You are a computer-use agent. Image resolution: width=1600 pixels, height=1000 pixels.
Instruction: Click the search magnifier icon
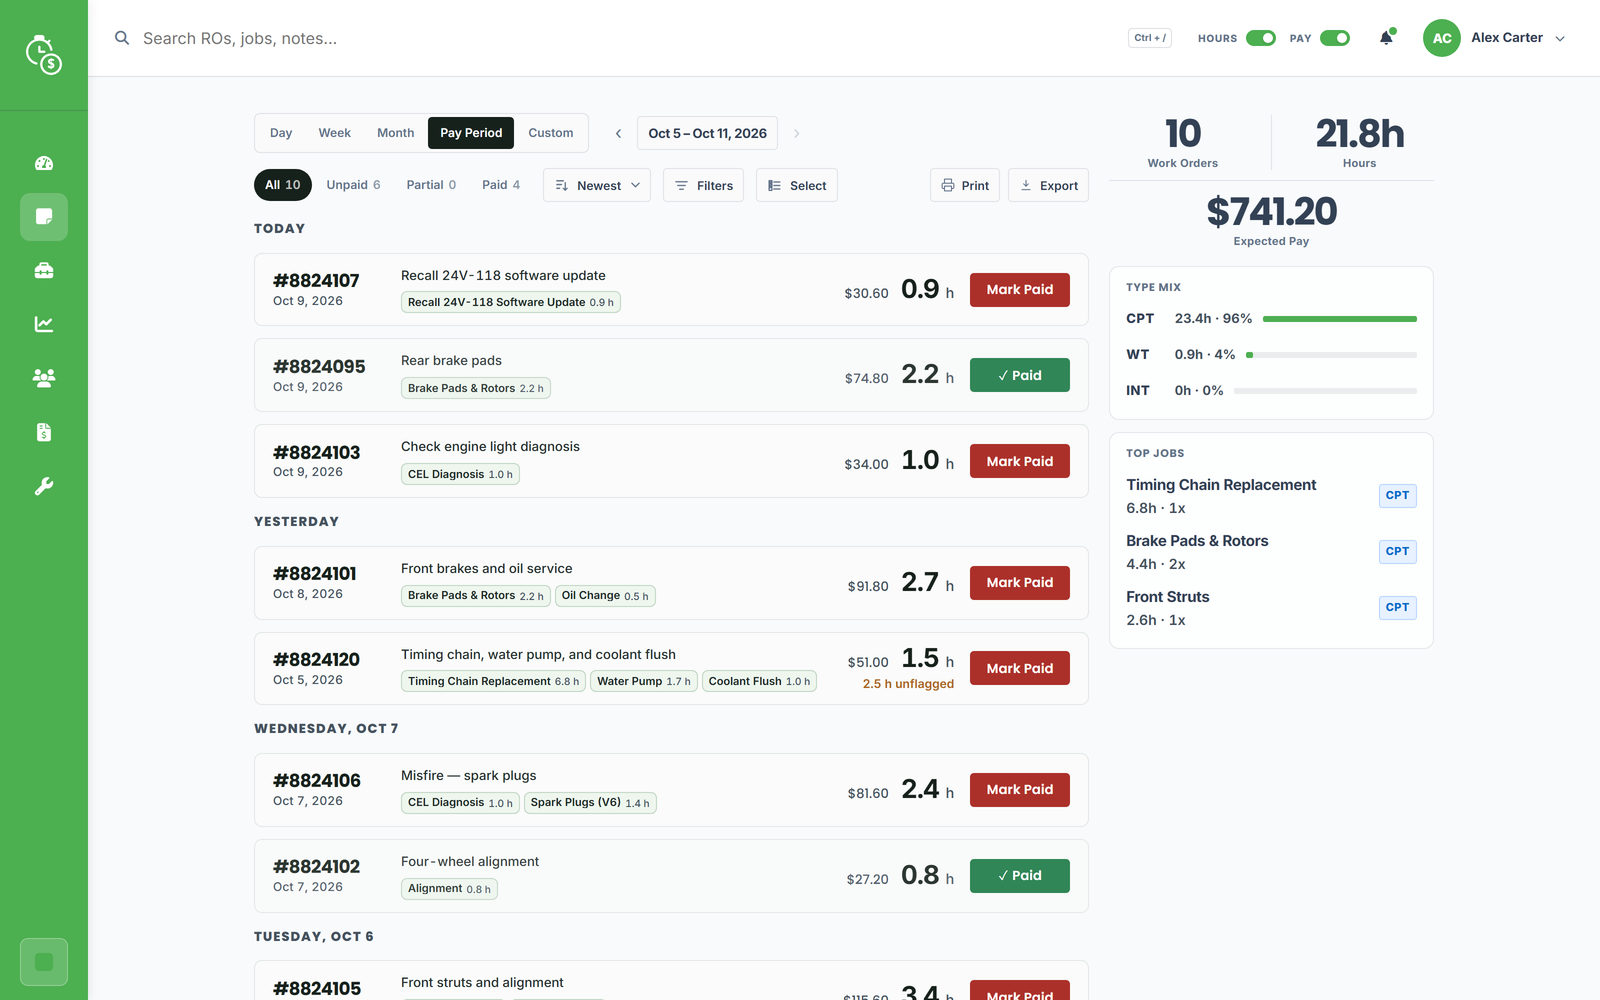pyautogui.click(x=122, y=38)
